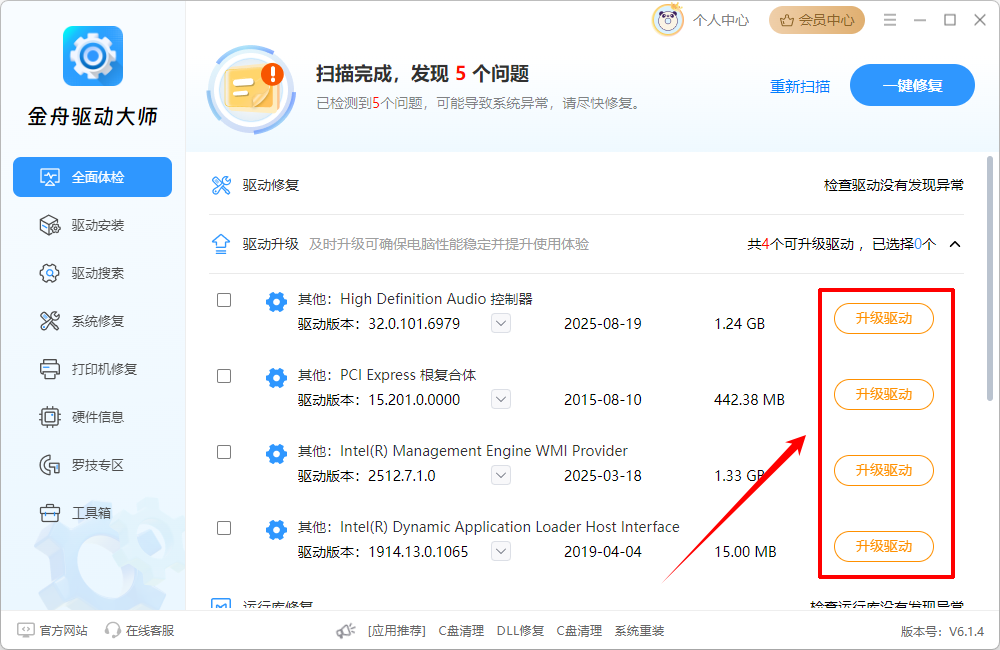Click 升级驱动 for High Definition Audio
This screenshot has width=1000, height=650.
coord(884,318)
